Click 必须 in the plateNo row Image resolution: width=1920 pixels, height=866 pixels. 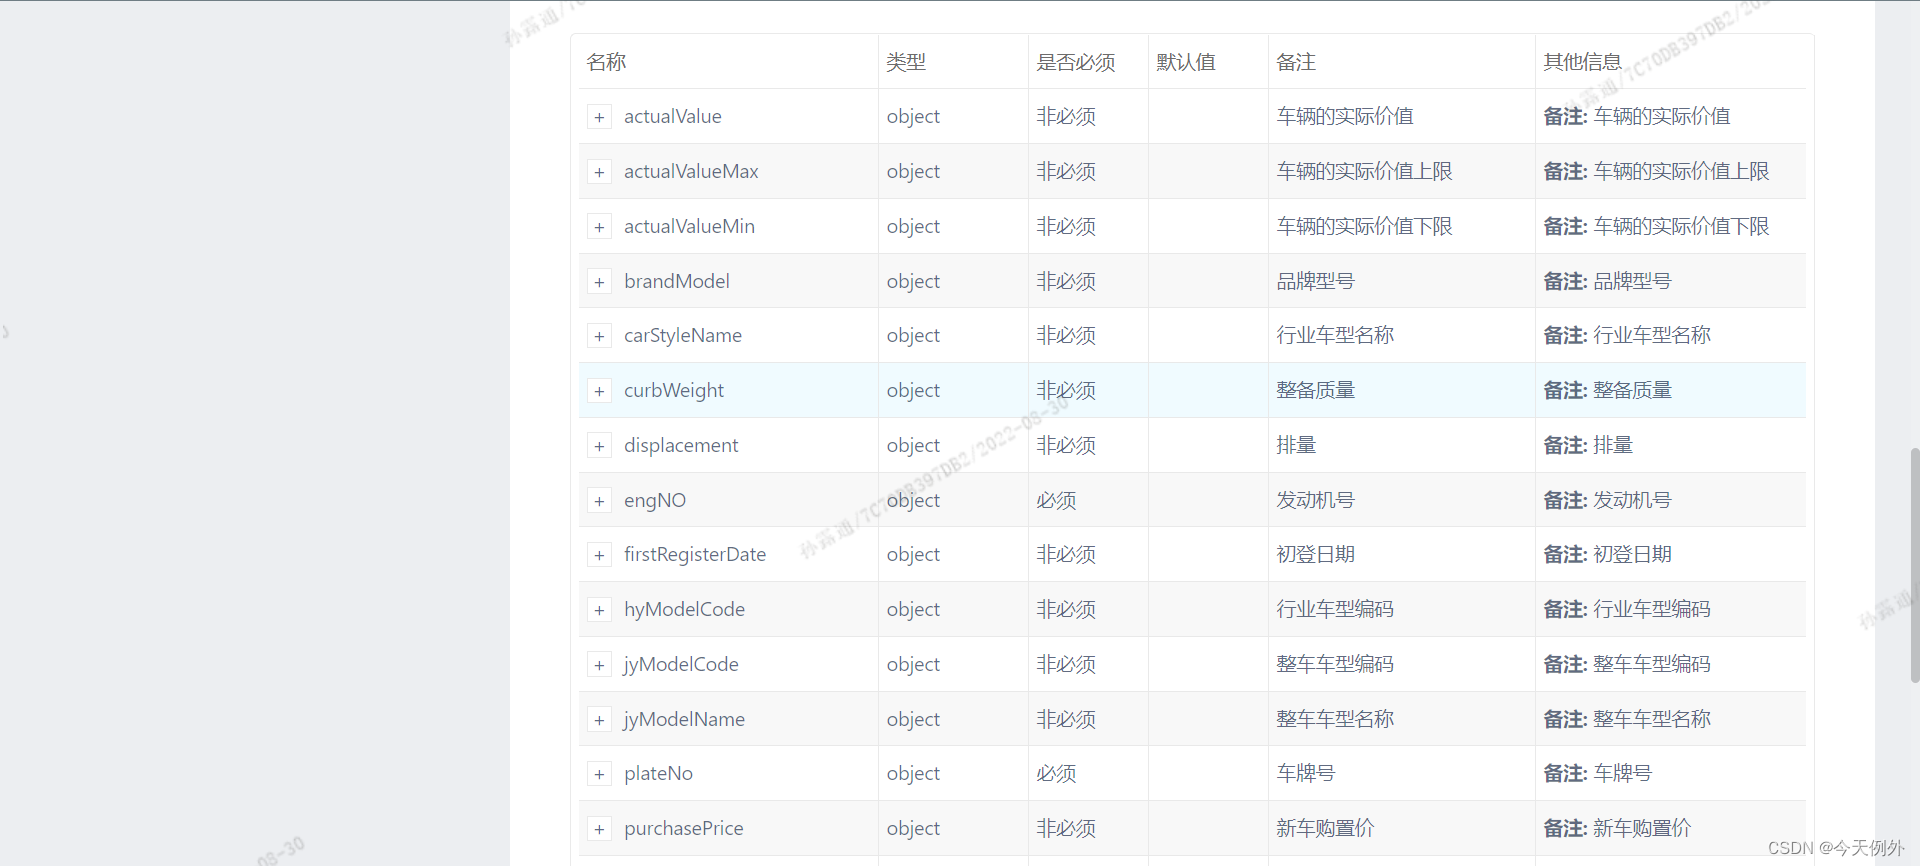(1056, 773)
